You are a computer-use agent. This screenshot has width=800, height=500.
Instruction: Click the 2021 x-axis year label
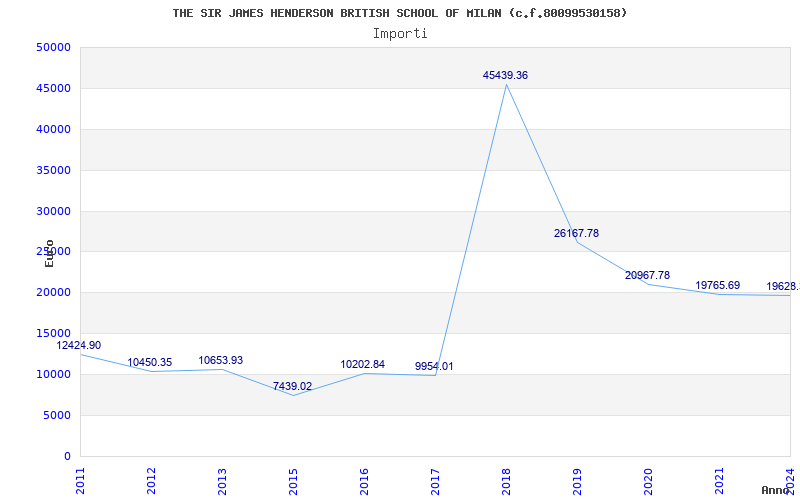coord(719,481)
